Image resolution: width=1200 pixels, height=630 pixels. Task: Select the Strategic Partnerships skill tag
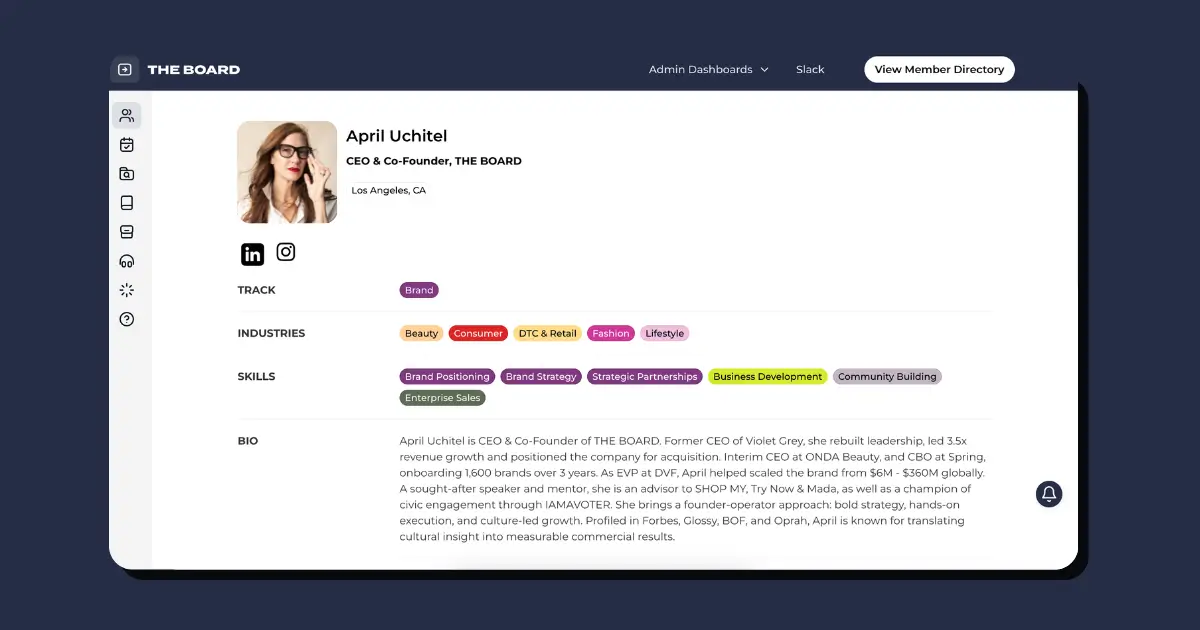click(645, 377)
